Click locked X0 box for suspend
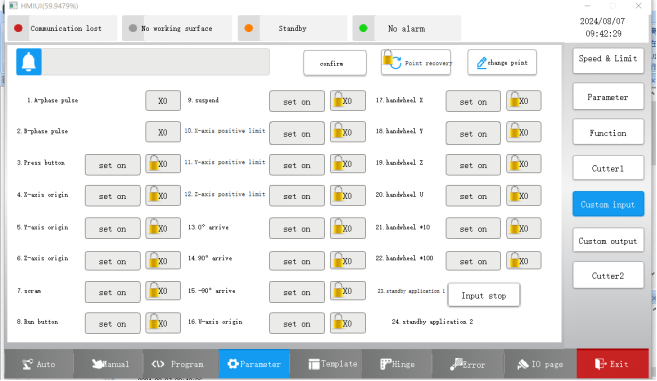This screenshot has height=381, width=657. (x=348, y=101)
